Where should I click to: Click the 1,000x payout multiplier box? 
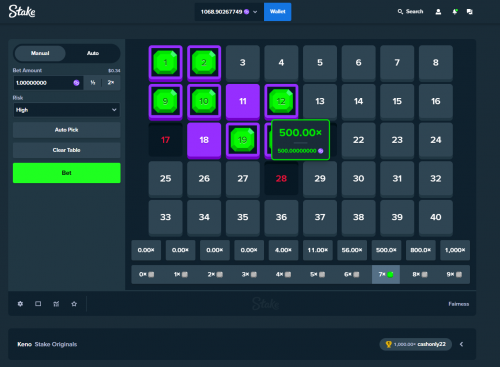click(455, 250)
